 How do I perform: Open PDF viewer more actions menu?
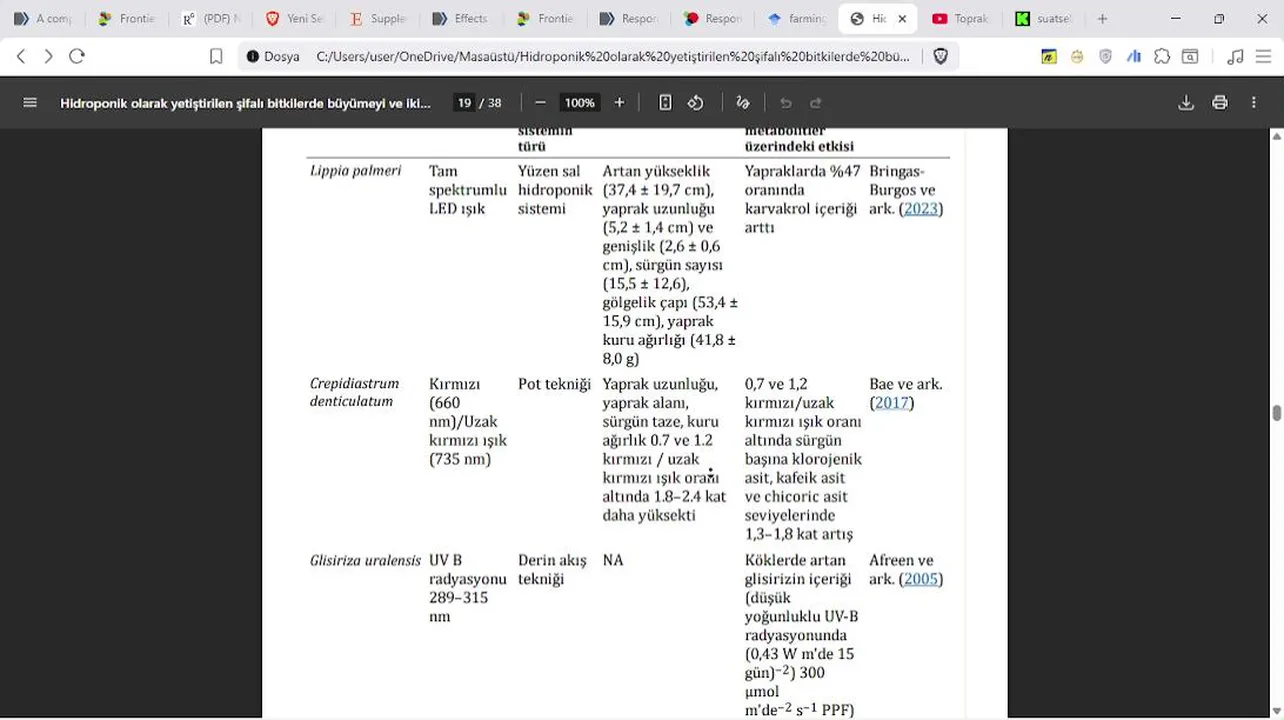[1254, 102]
